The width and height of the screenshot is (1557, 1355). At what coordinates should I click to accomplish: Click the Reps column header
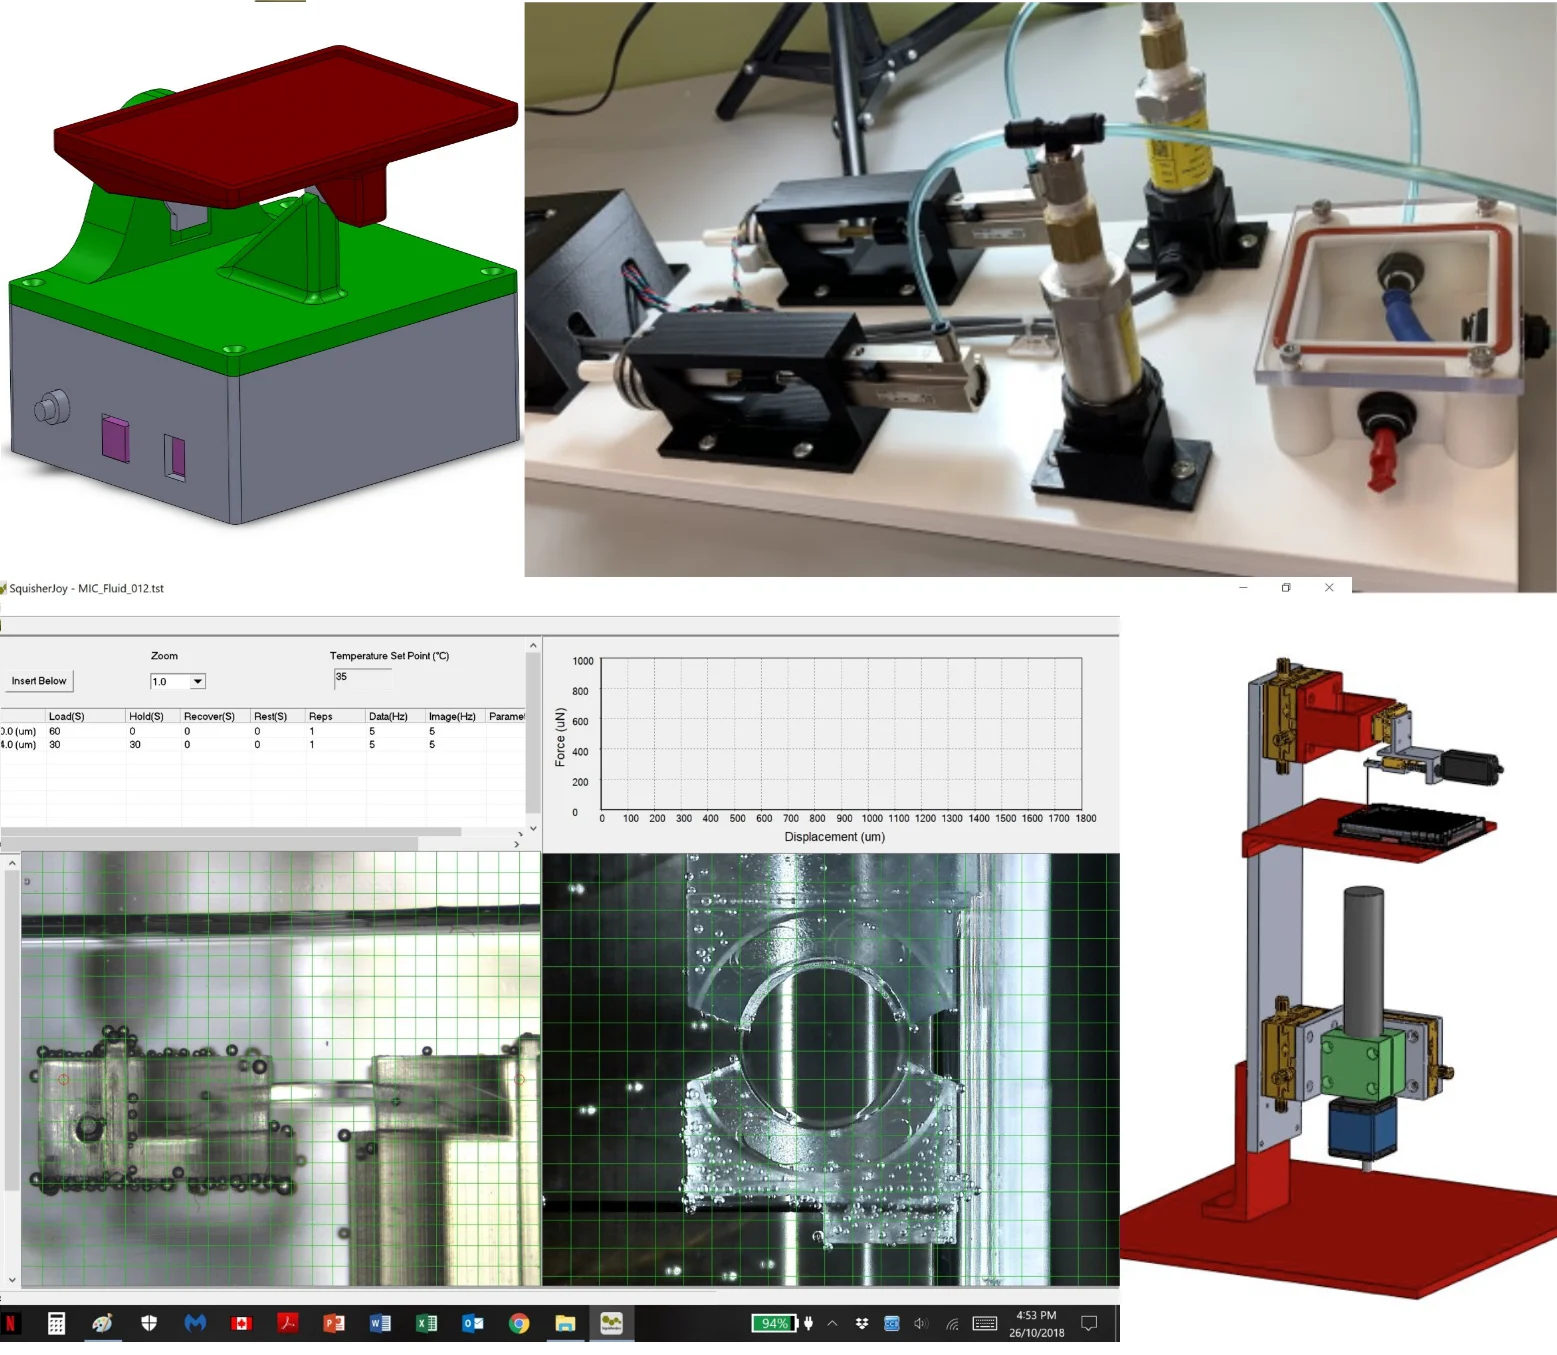coord(335,716)
